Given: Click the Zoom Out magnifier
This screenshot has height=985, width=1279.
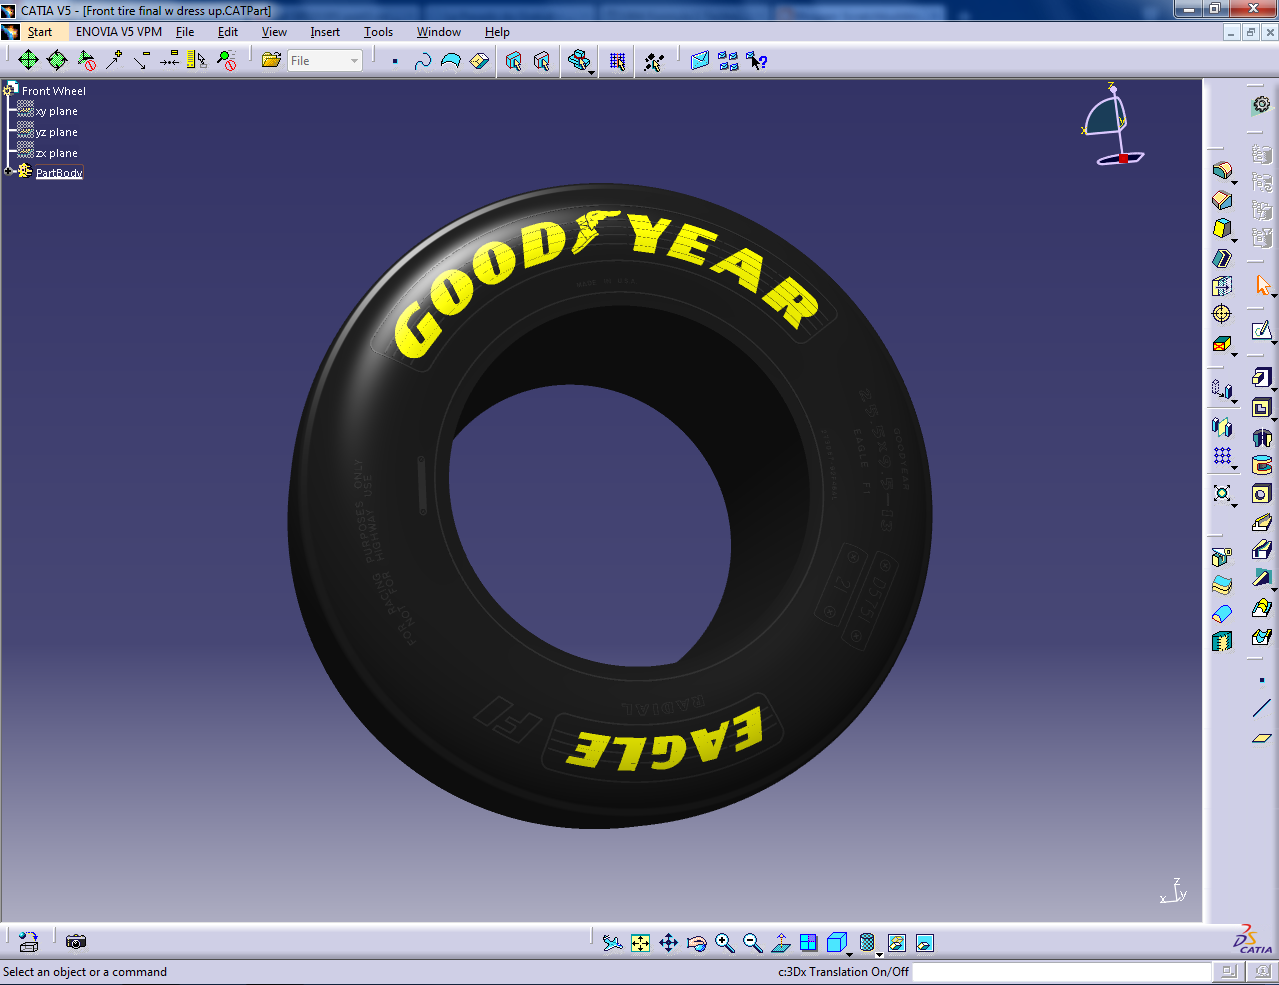Looking at the screenshot, I should coord(753,943).
